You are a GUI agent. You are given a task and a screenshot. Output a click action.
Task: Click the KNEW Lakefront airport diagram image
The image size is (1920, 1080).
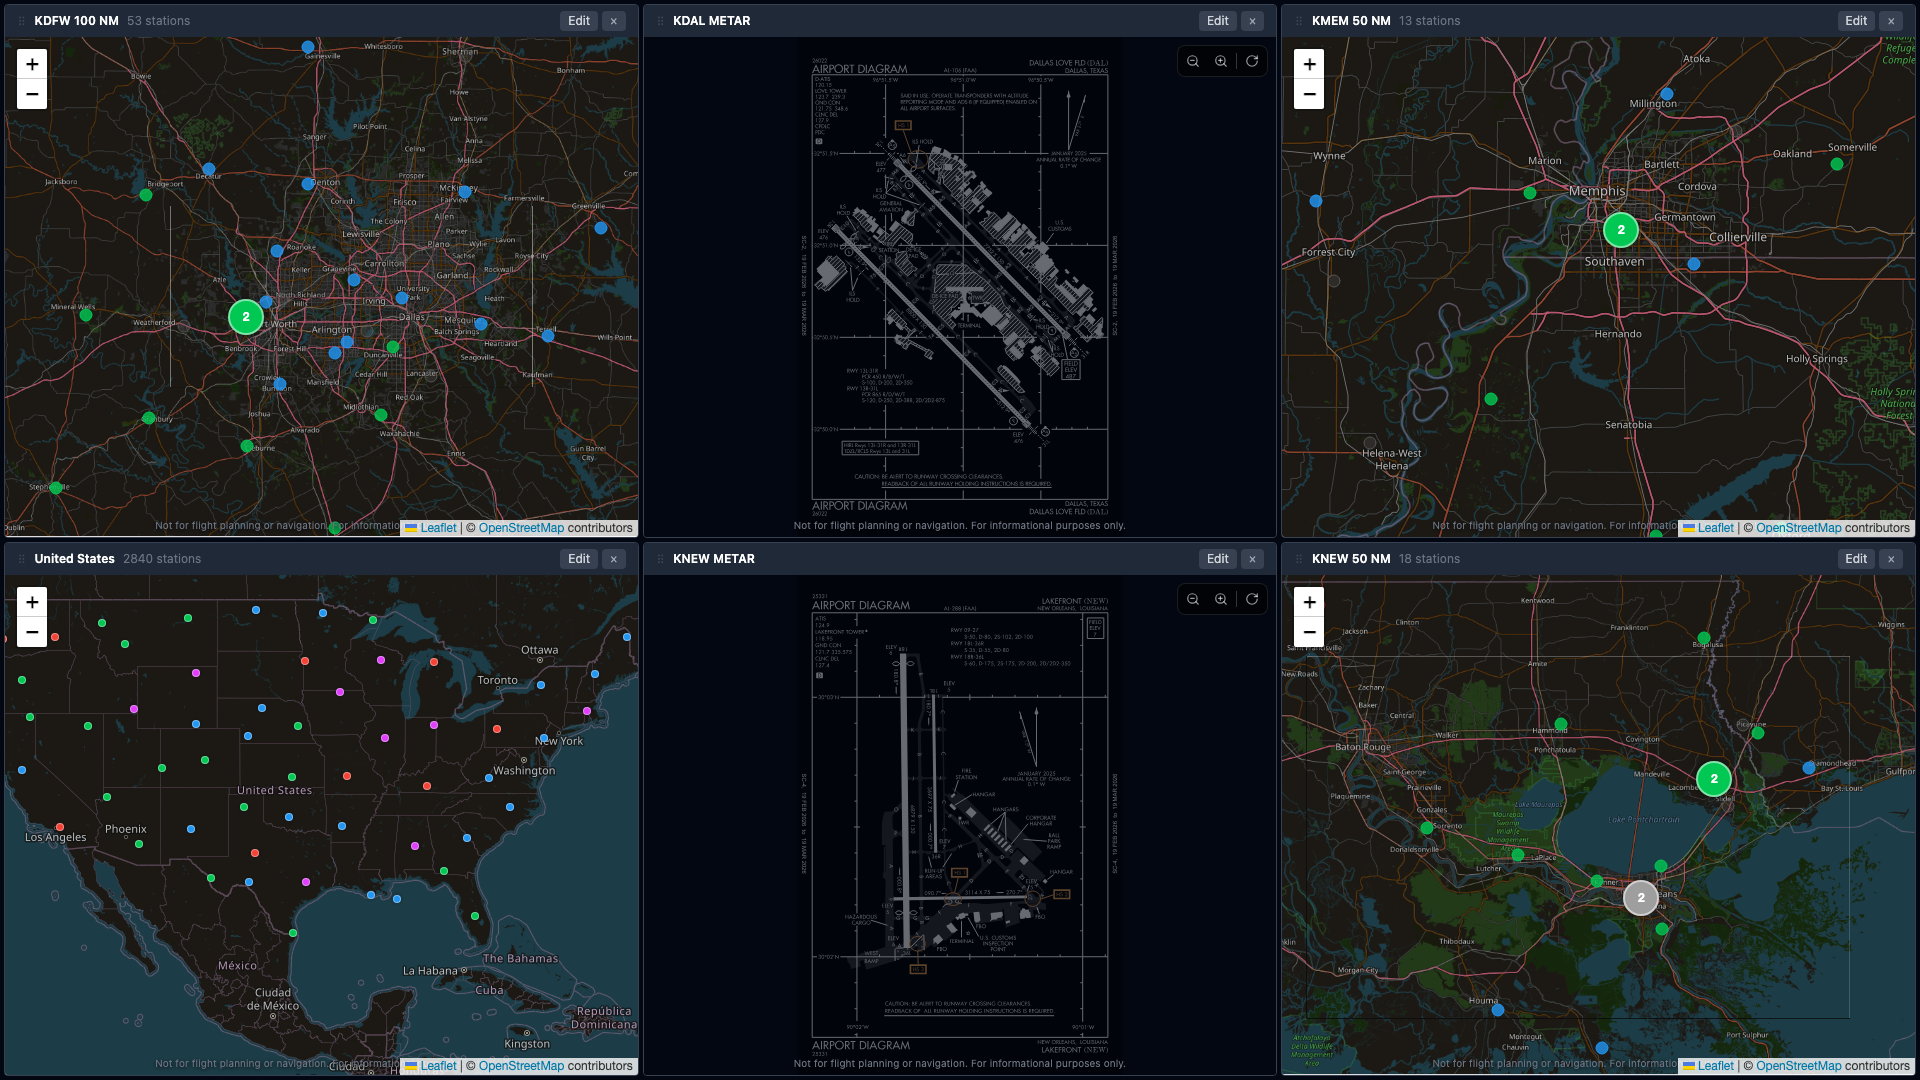pyautogui.click(x=960, y=825)
